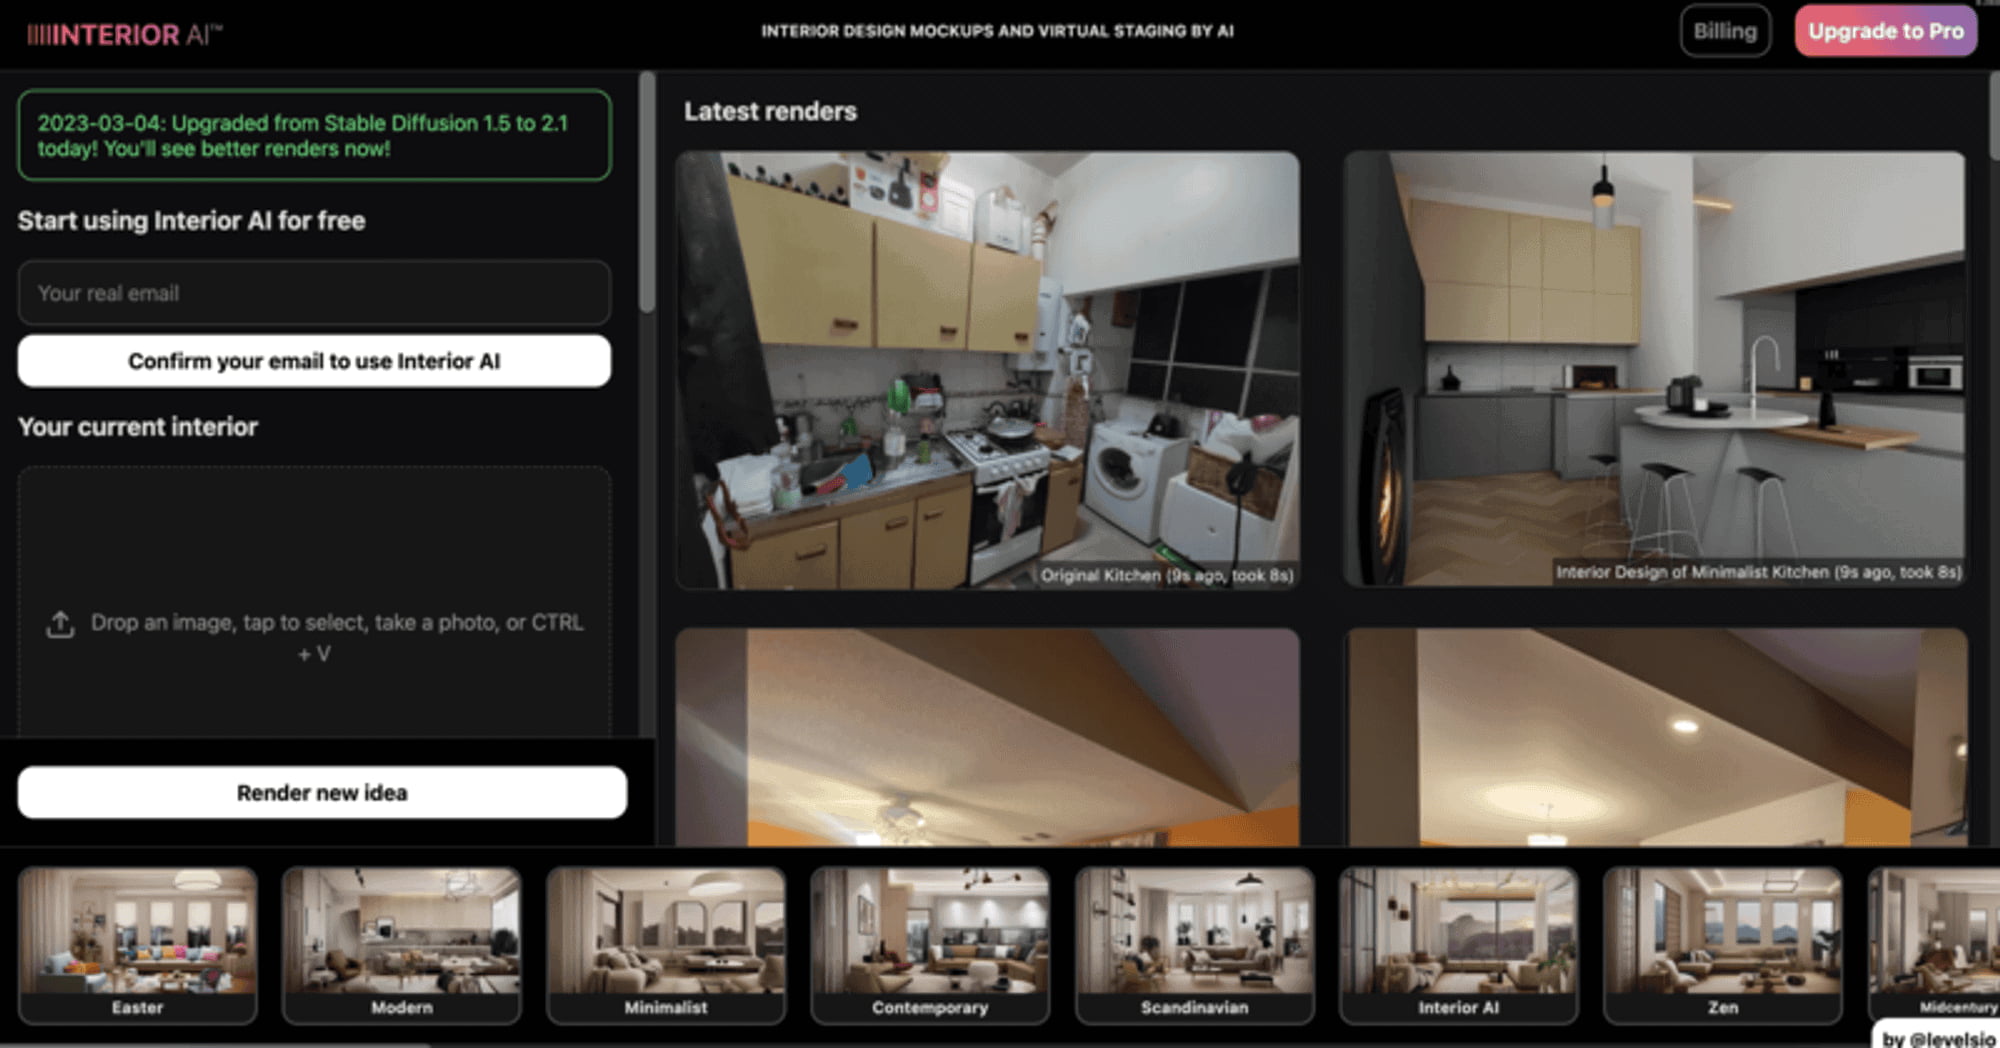Focus the 'Your real email' field
This screenshot has width=2000, height=1048.
314,293
